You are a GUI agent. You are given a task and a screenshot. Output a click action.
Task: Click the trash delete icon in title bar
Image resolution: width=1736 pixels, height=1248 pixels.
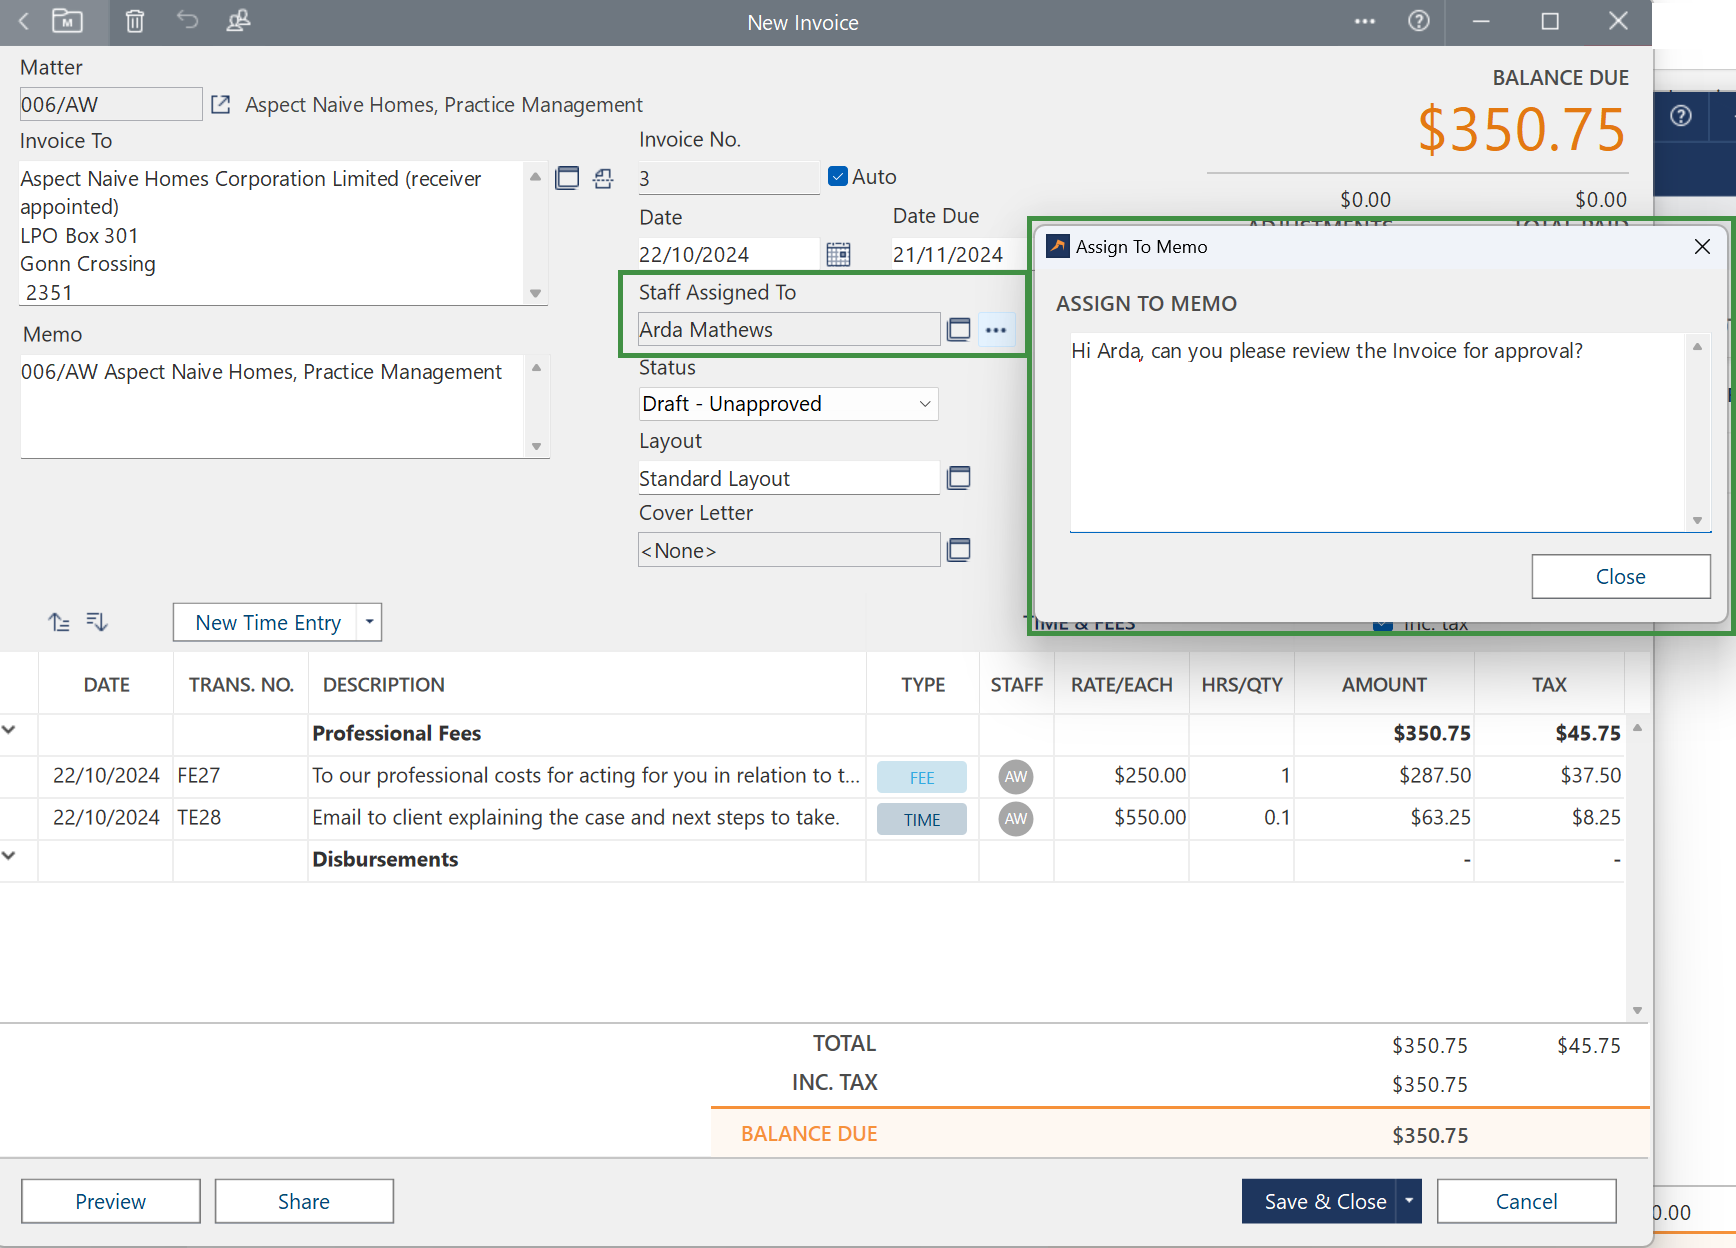(x=135, y=21)
